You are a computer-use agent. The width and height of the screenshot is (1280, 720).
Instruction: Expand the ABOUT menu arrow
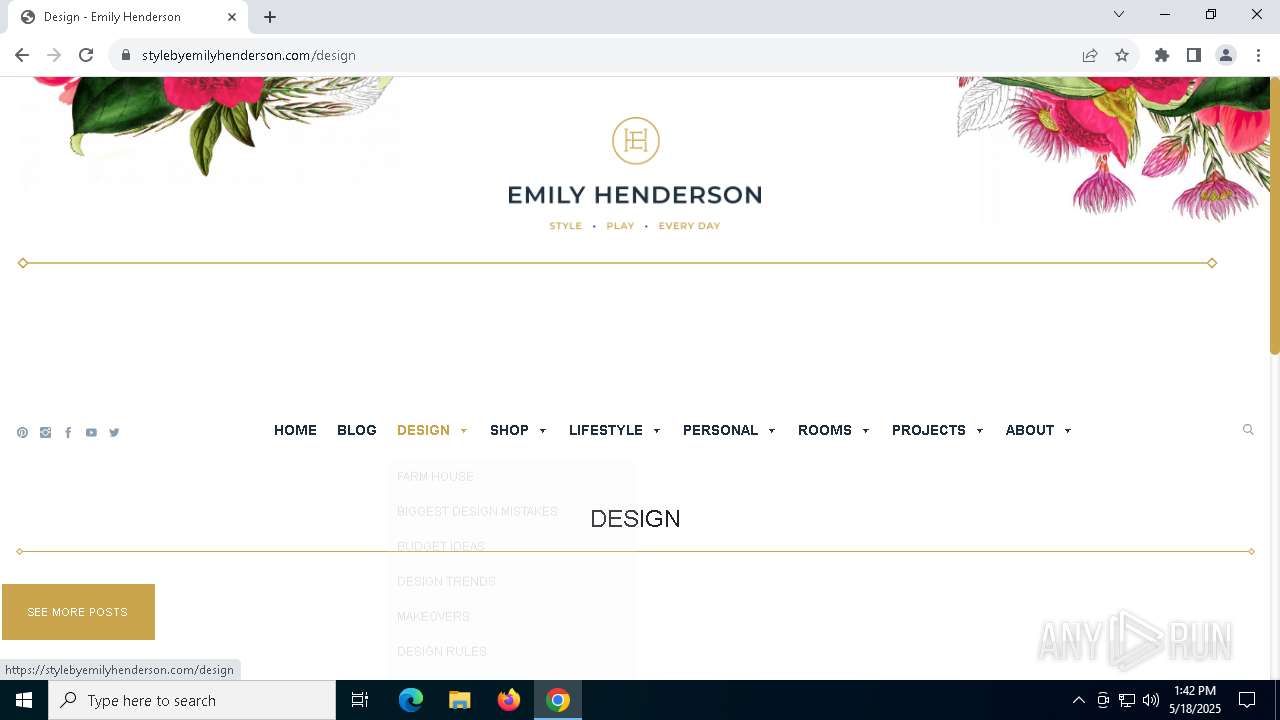(x=1068, y=431)
